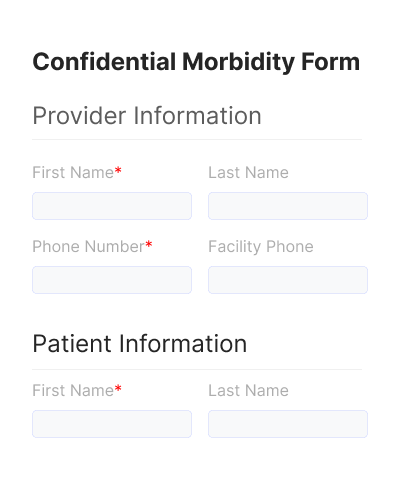The height and width of the screenshot is (480, 400).
Task: Select the Phone Number input field
Action: coord(112,280)
